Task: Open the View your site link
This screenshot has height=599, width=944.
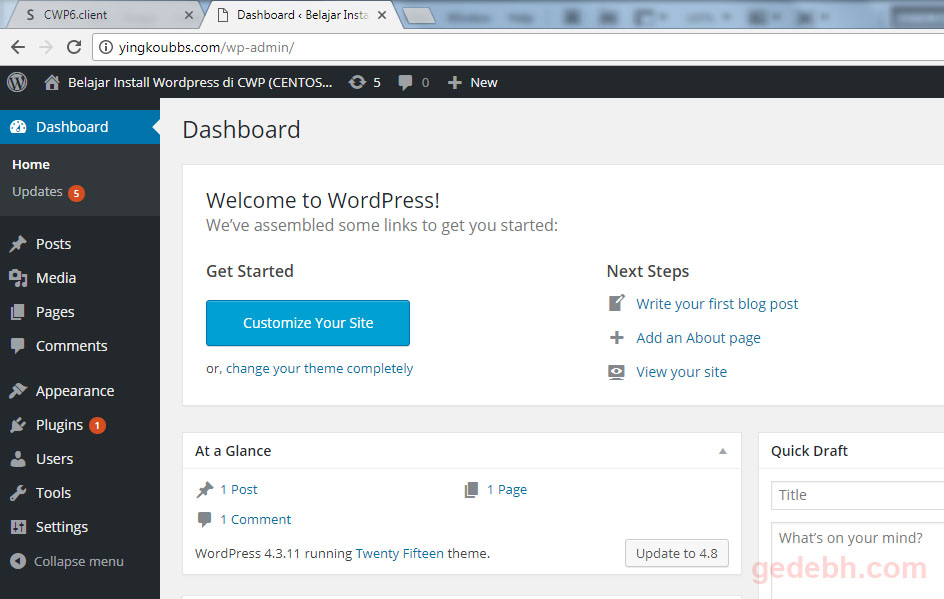Action: pyautogui.click(x=682, y=372)
